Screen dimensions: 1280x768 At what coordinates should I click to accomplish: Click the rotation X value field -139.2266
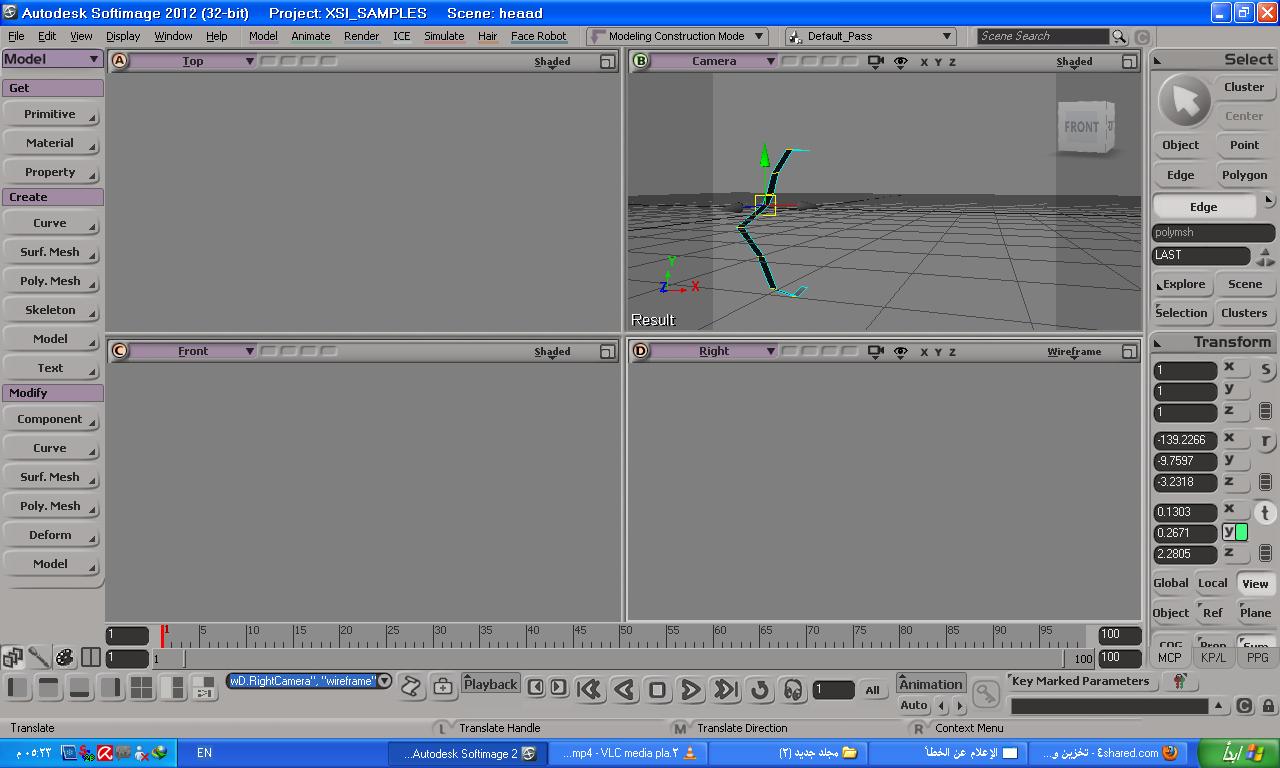[x=1185, y=440]
